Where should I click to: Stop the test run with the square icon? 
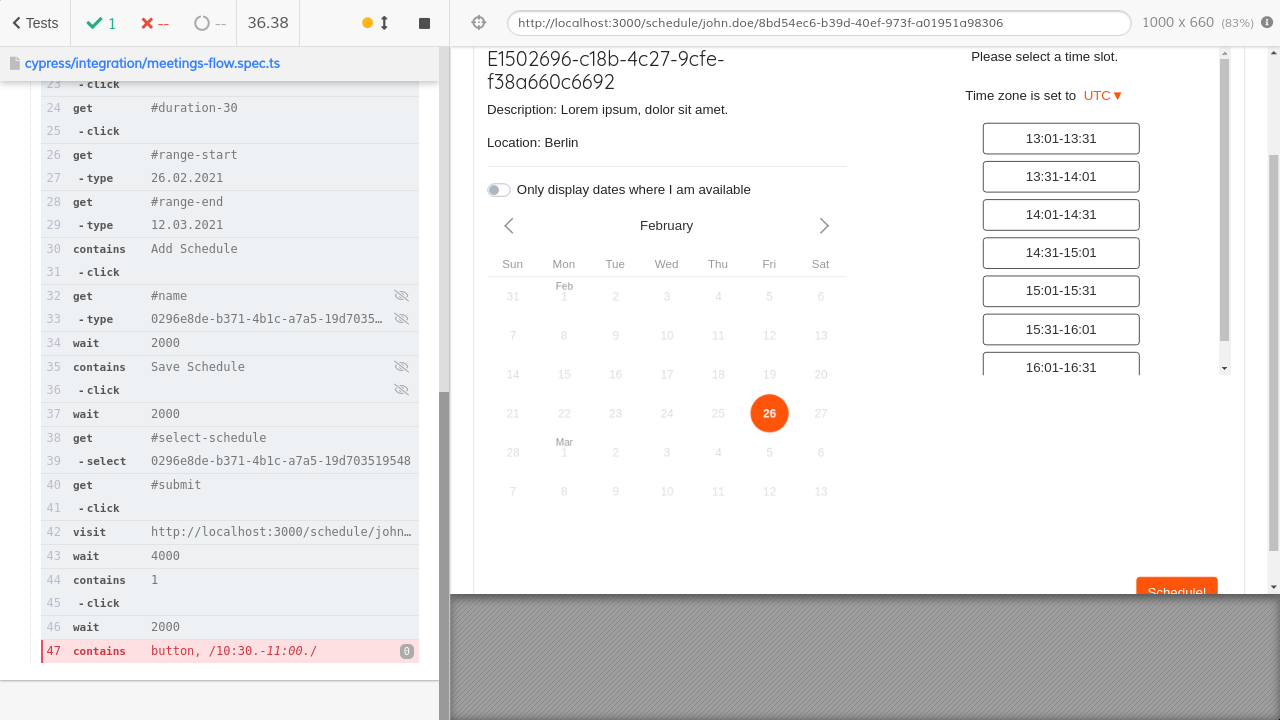(423, 21)
